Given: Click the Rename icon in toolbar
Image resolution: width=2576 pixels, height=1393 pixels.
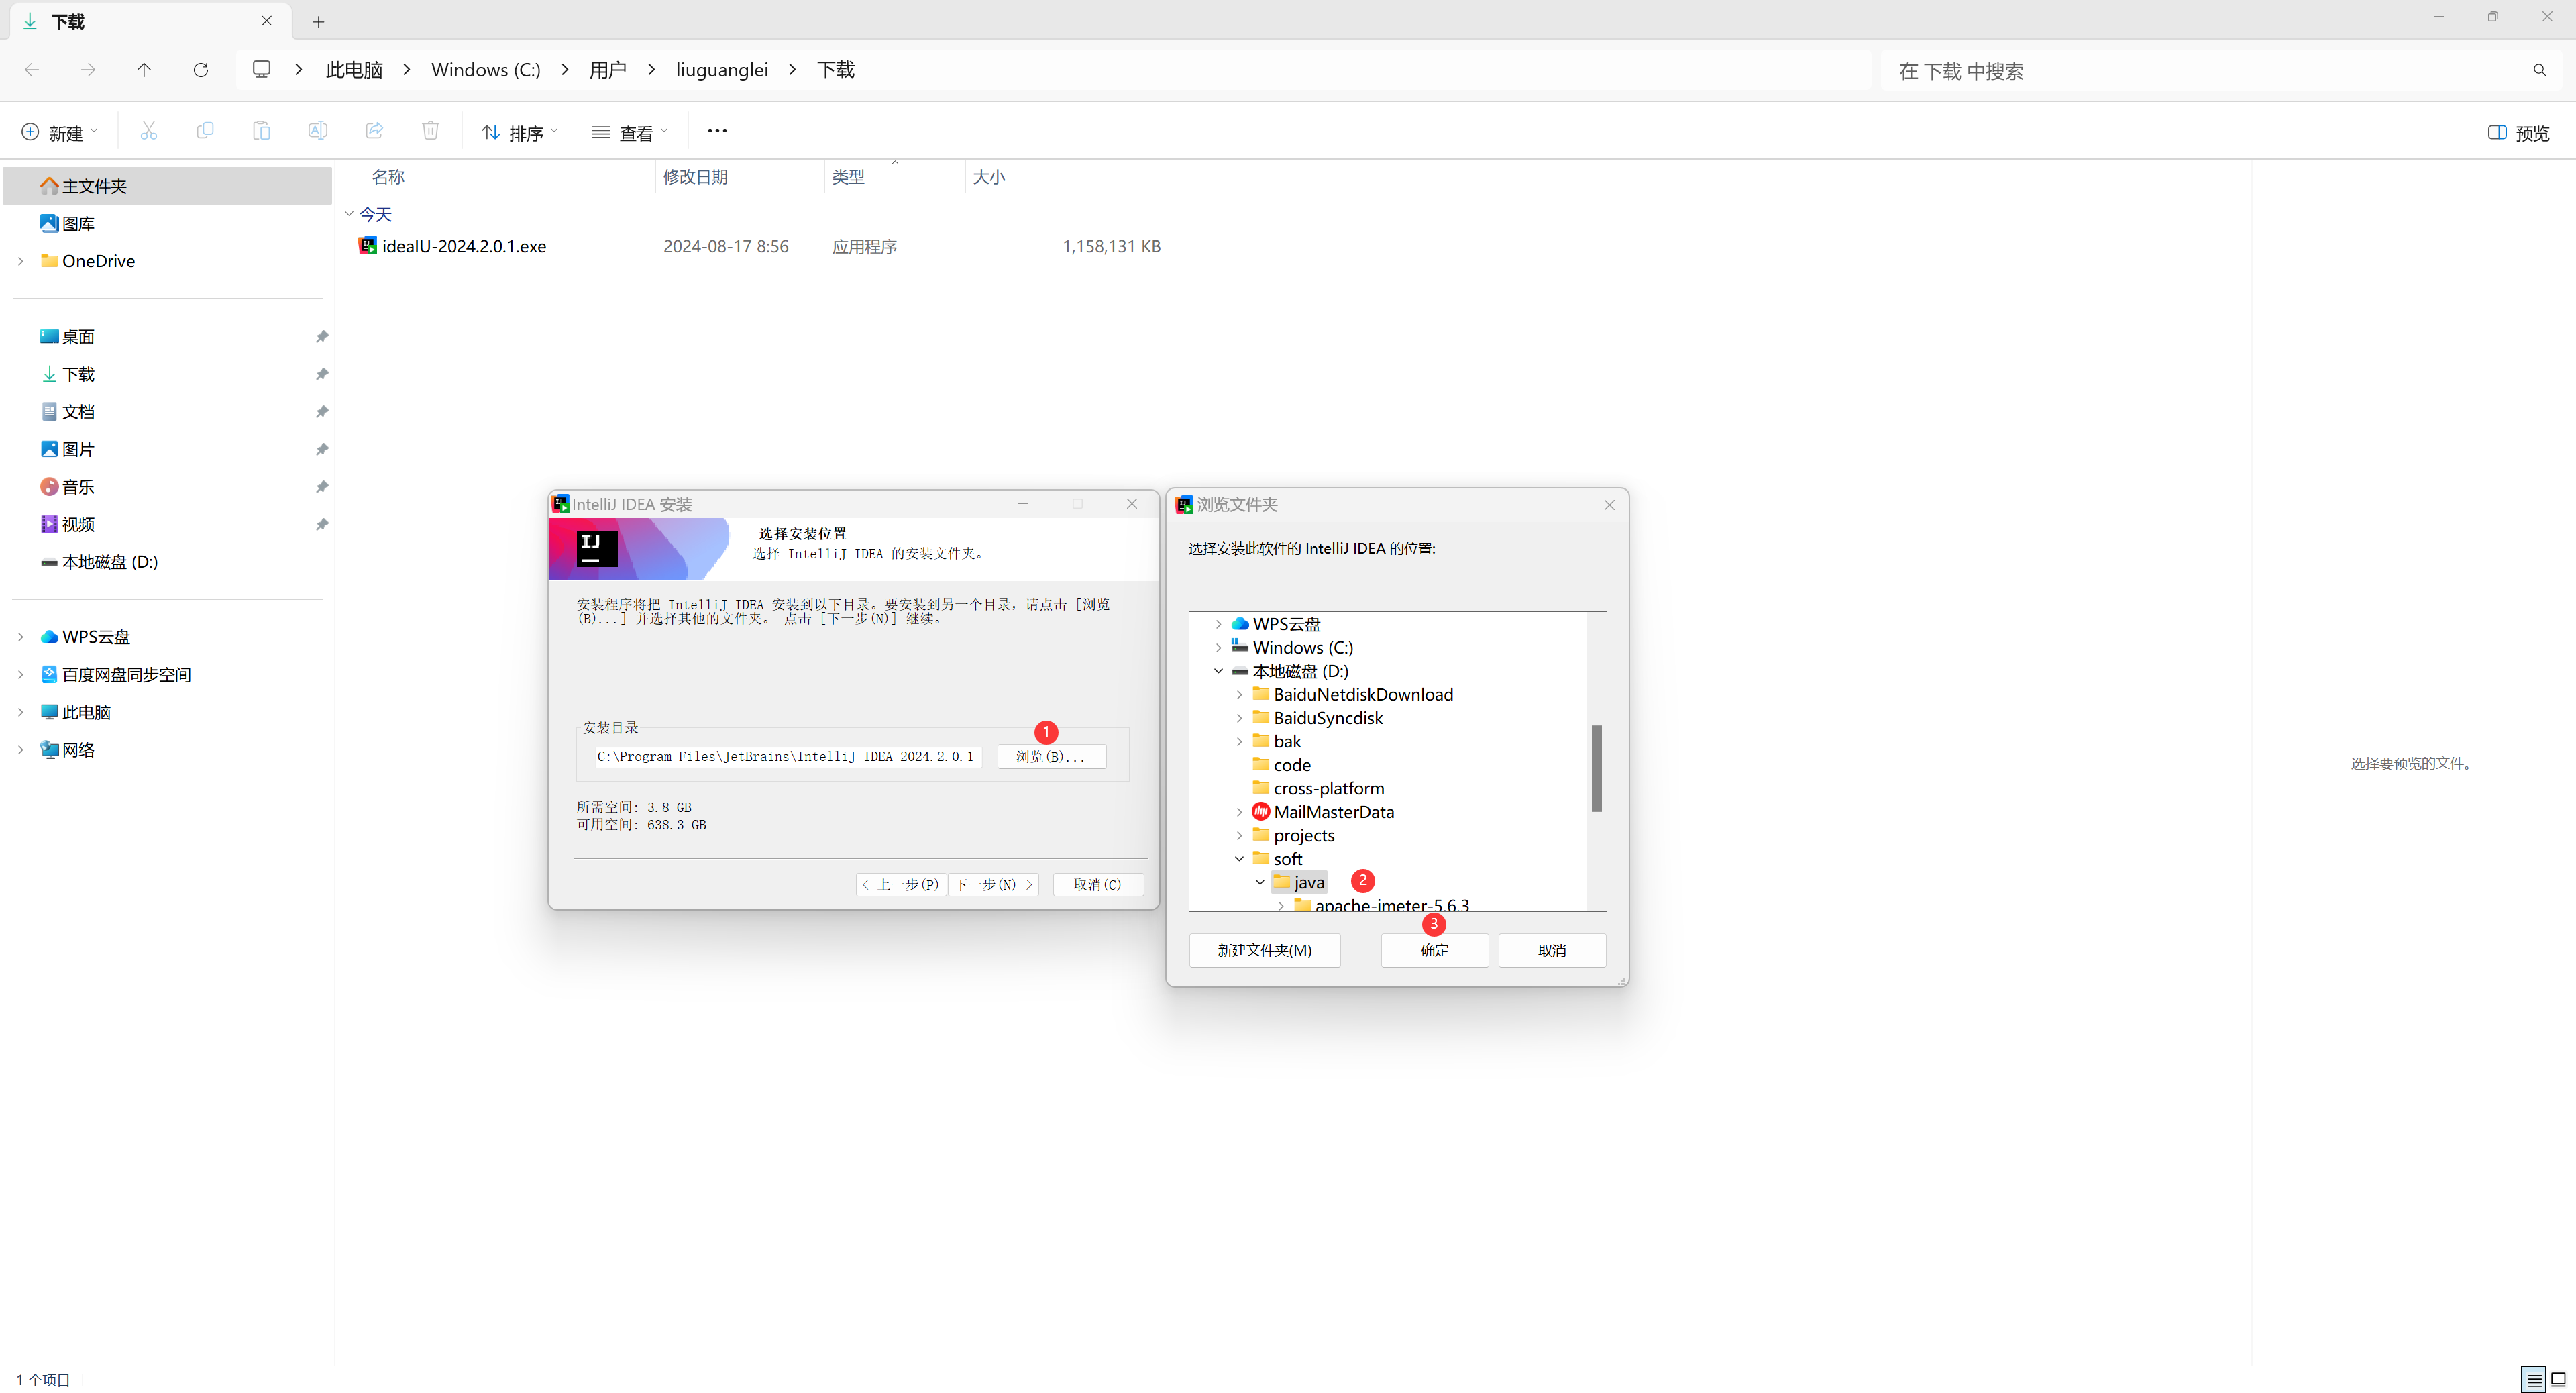Looking at the screenshot, I should [317, 131].
